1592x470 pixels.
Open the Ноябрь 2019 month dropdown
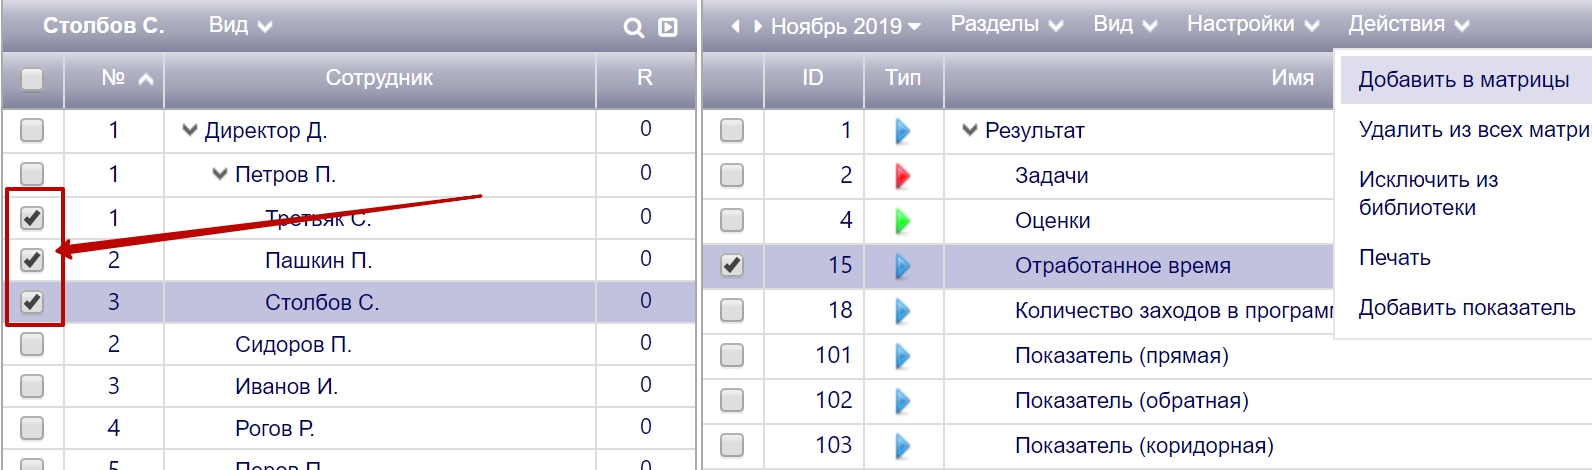point(845,26)
